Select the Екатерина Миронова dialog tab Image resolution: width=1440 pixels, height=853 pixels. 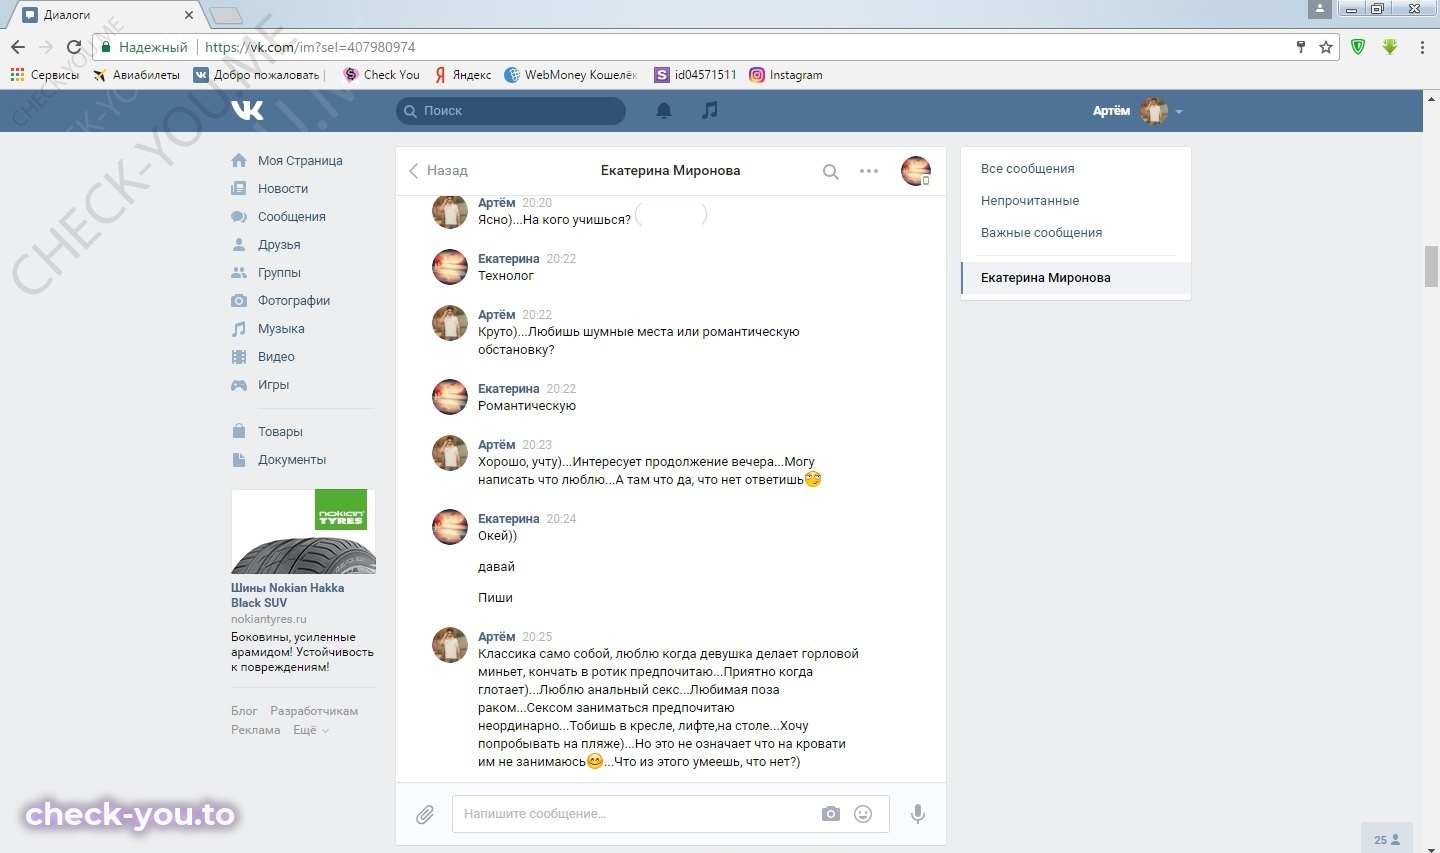coord(1076,278)
